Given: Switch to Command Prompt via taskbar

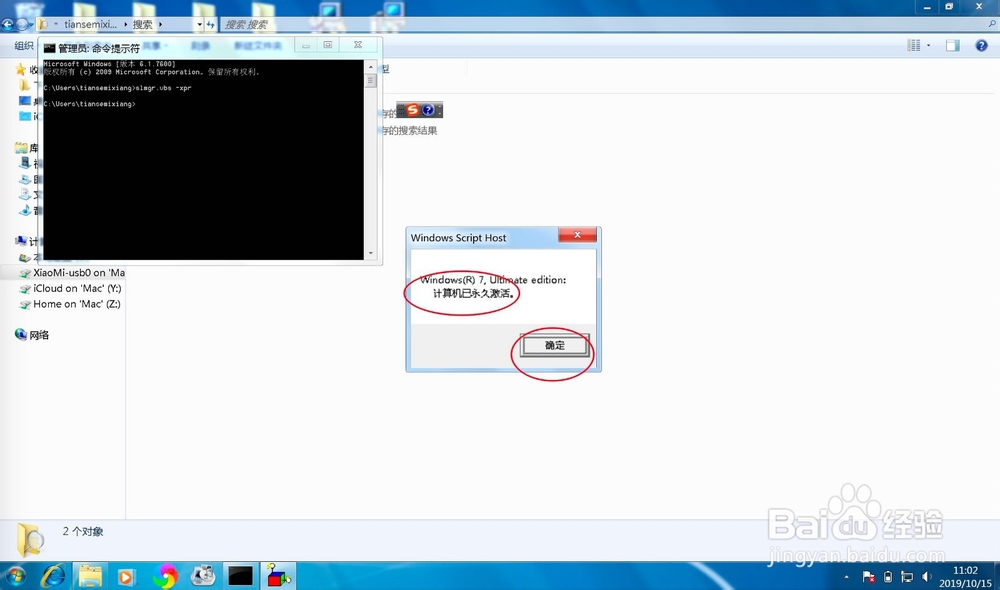Looking at the screenshot, I should (x=240, y=576).
